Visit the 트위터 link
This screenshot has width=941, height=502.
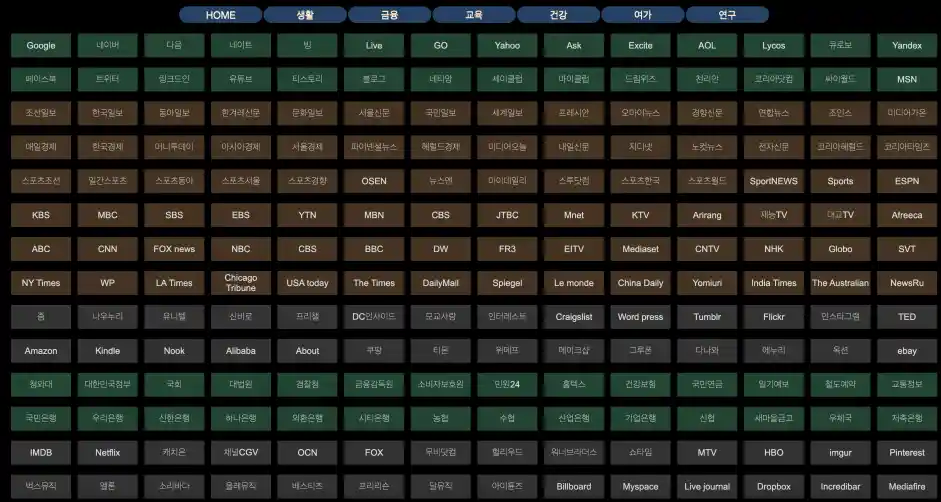pos(107,79)
